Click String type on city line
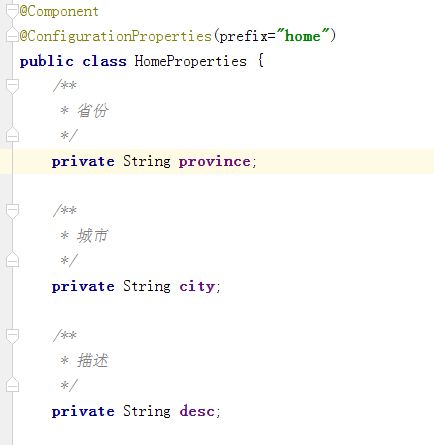The width and height of the screenshot is (434, 445). pyautogui.click(x=147, y=287)
